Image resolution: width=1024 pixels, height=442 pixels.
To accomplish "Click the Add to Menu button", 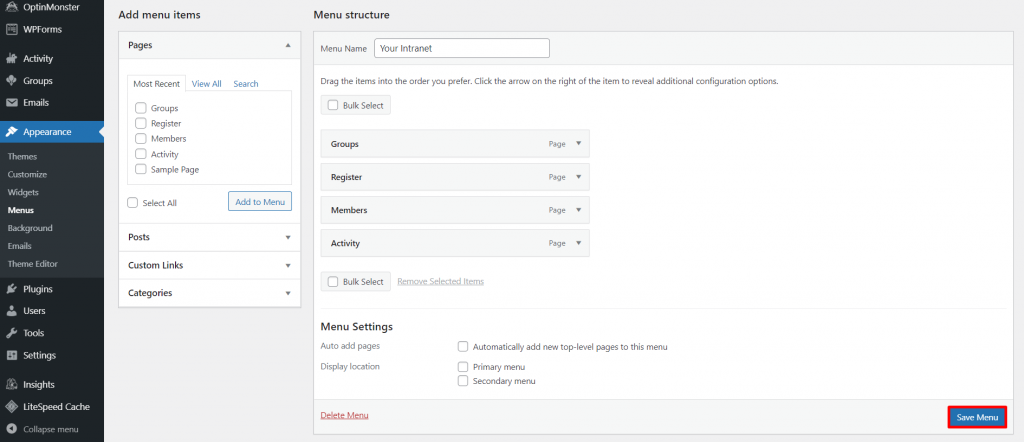I will [259, 202].
